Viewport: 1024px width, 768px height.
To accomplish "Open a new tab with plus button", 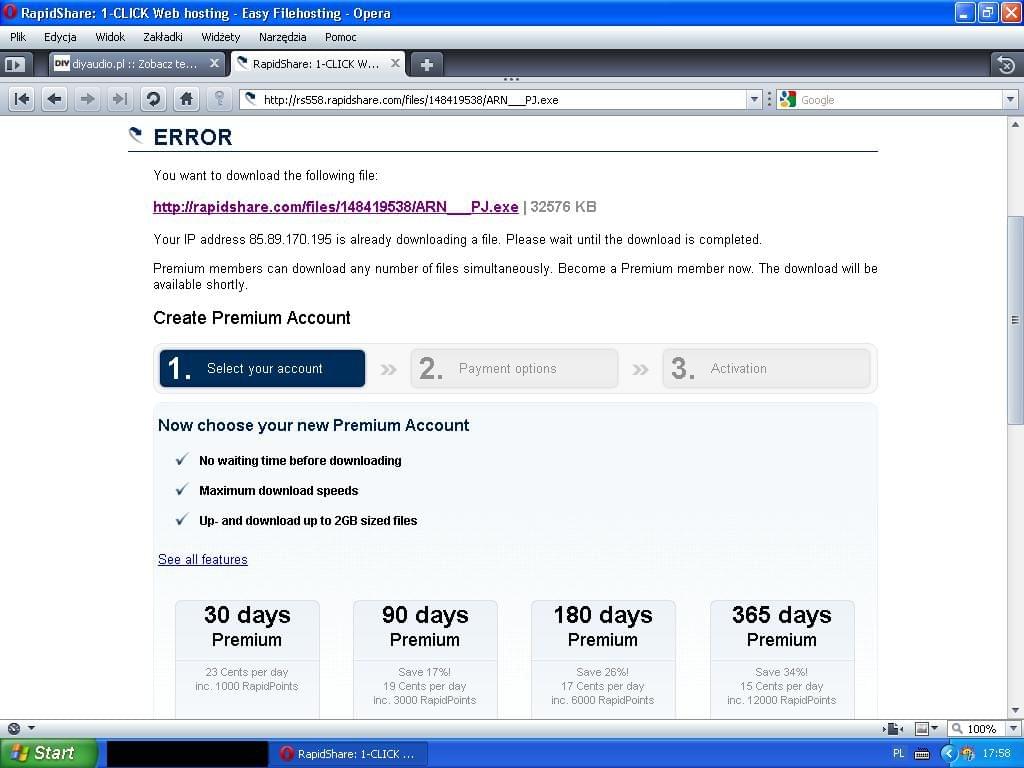I will point(426,64).
